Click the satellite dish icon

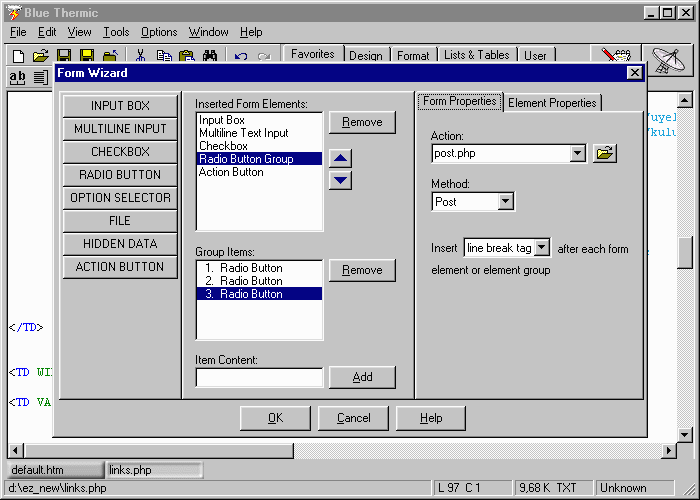click(668, 61)
